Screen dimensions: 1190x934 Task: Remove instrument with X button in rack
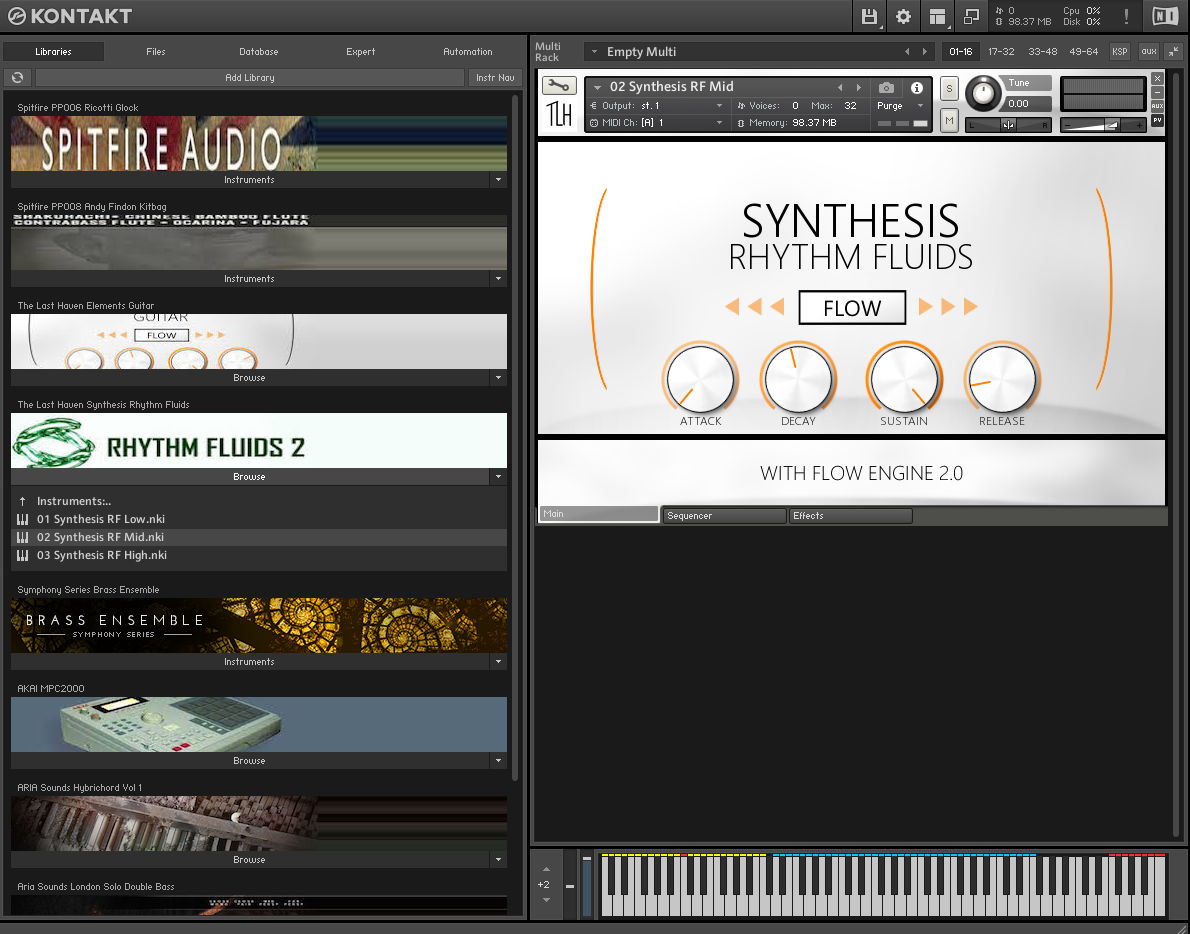1157,78
